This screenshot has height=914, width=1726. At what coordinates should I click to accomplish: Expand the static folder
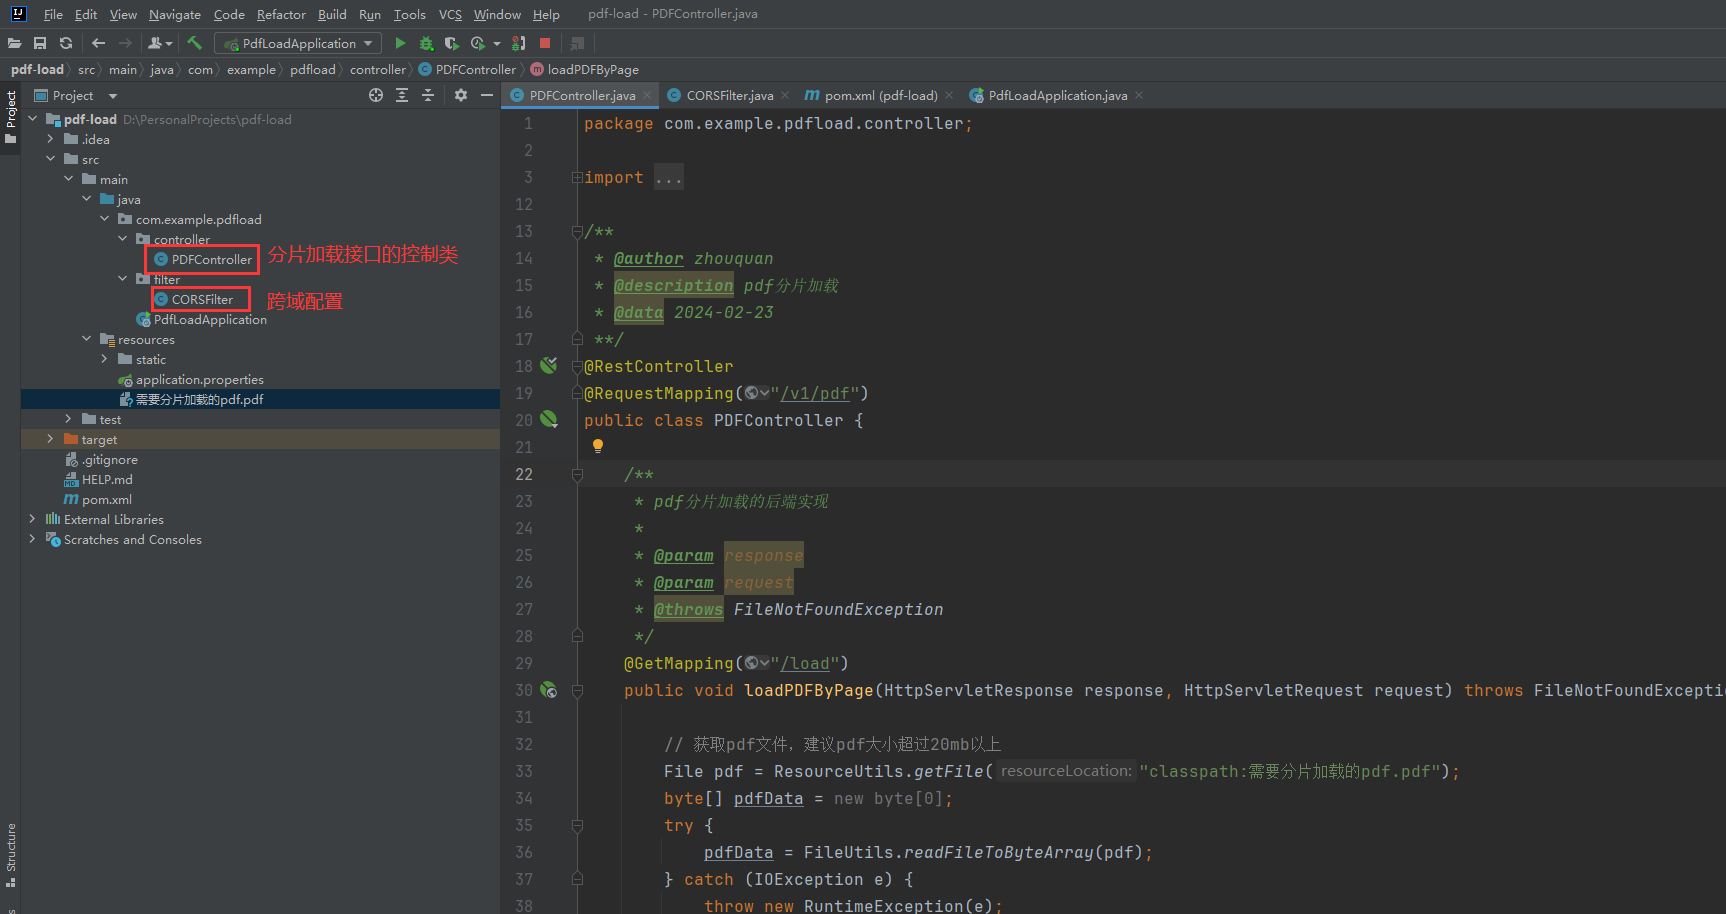[x=104, y=359]
